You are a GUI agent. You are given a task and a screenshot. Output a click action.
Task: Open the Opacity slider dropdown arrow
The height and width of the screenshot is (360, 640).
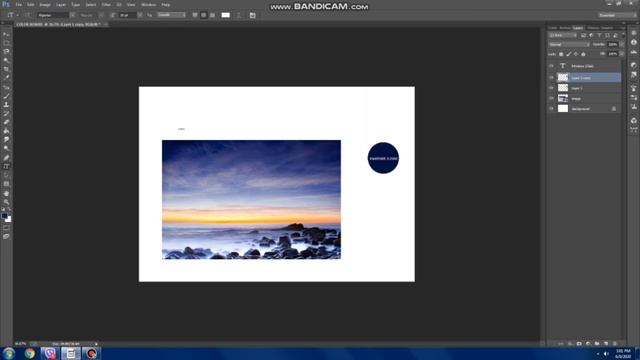(622, 44)
